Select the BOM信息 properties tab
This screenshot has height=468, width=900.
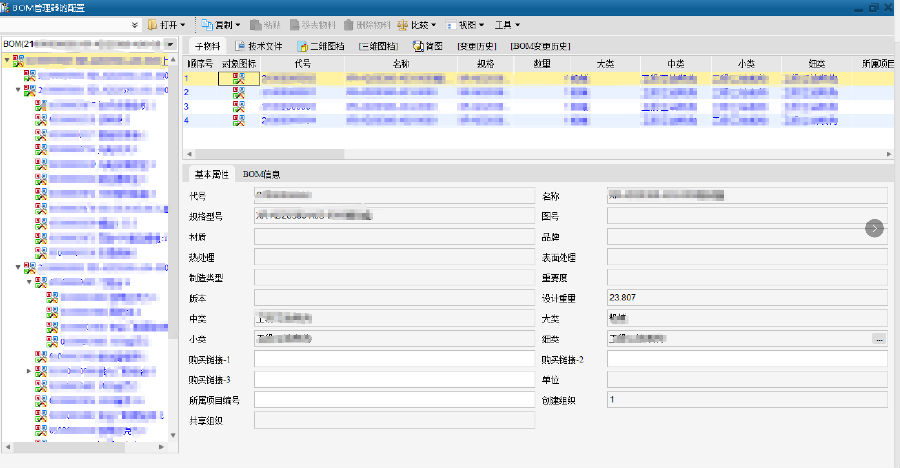[x=262, y=174]
